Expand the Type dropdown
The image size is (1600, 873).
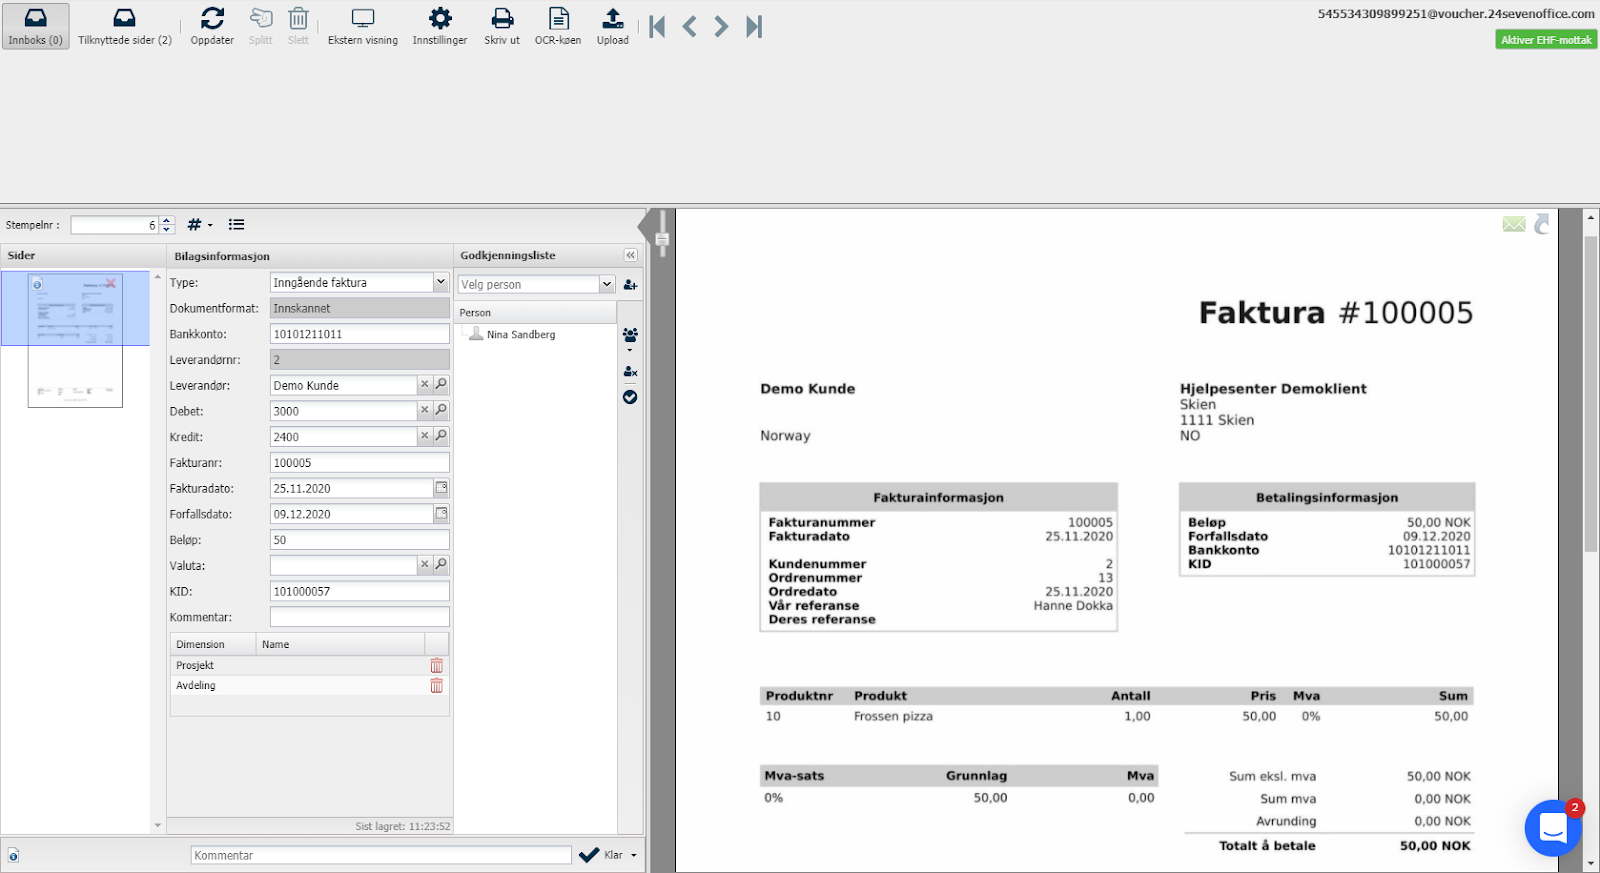440,283
